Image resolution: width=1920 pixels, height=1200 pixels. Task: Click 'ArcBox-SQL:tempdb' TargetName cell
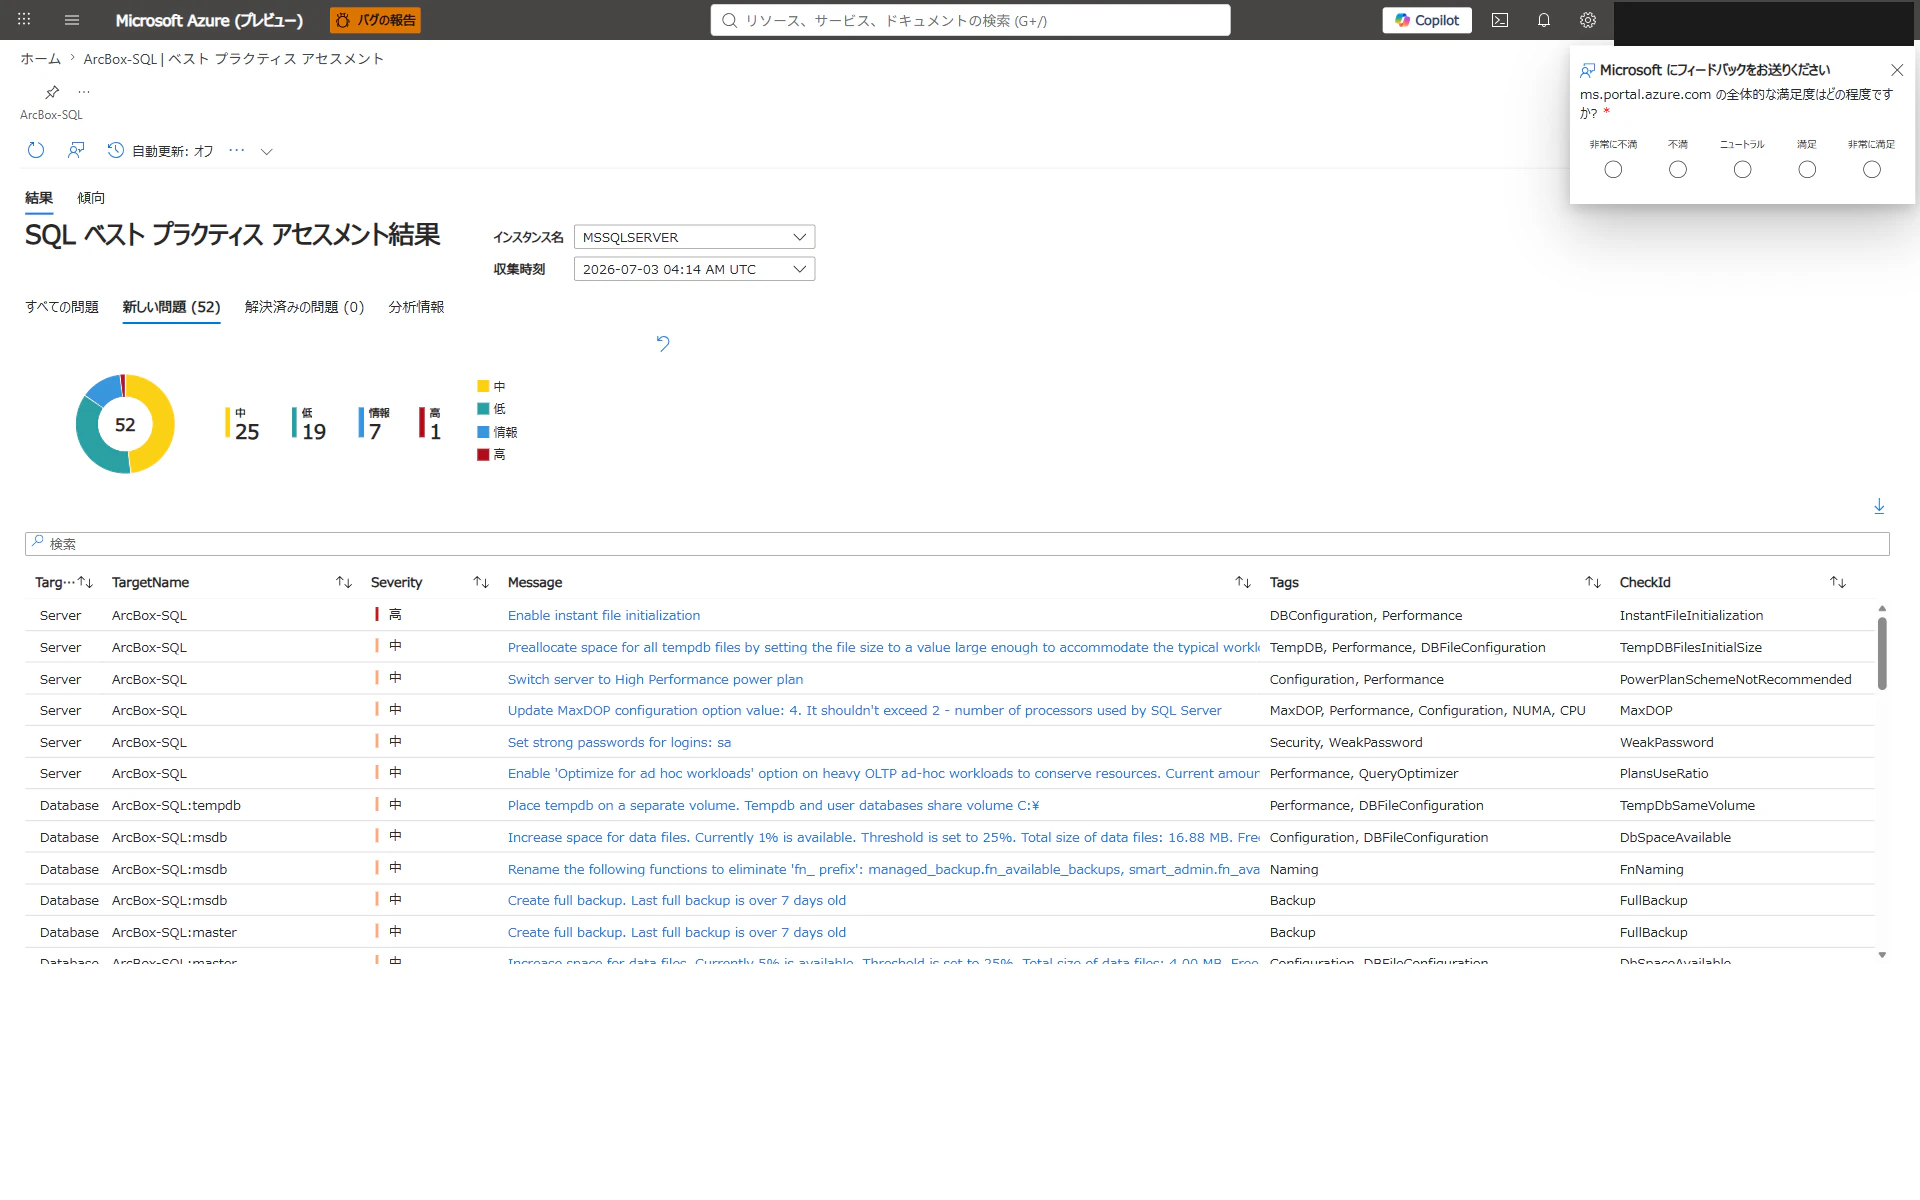pos(176,805)
